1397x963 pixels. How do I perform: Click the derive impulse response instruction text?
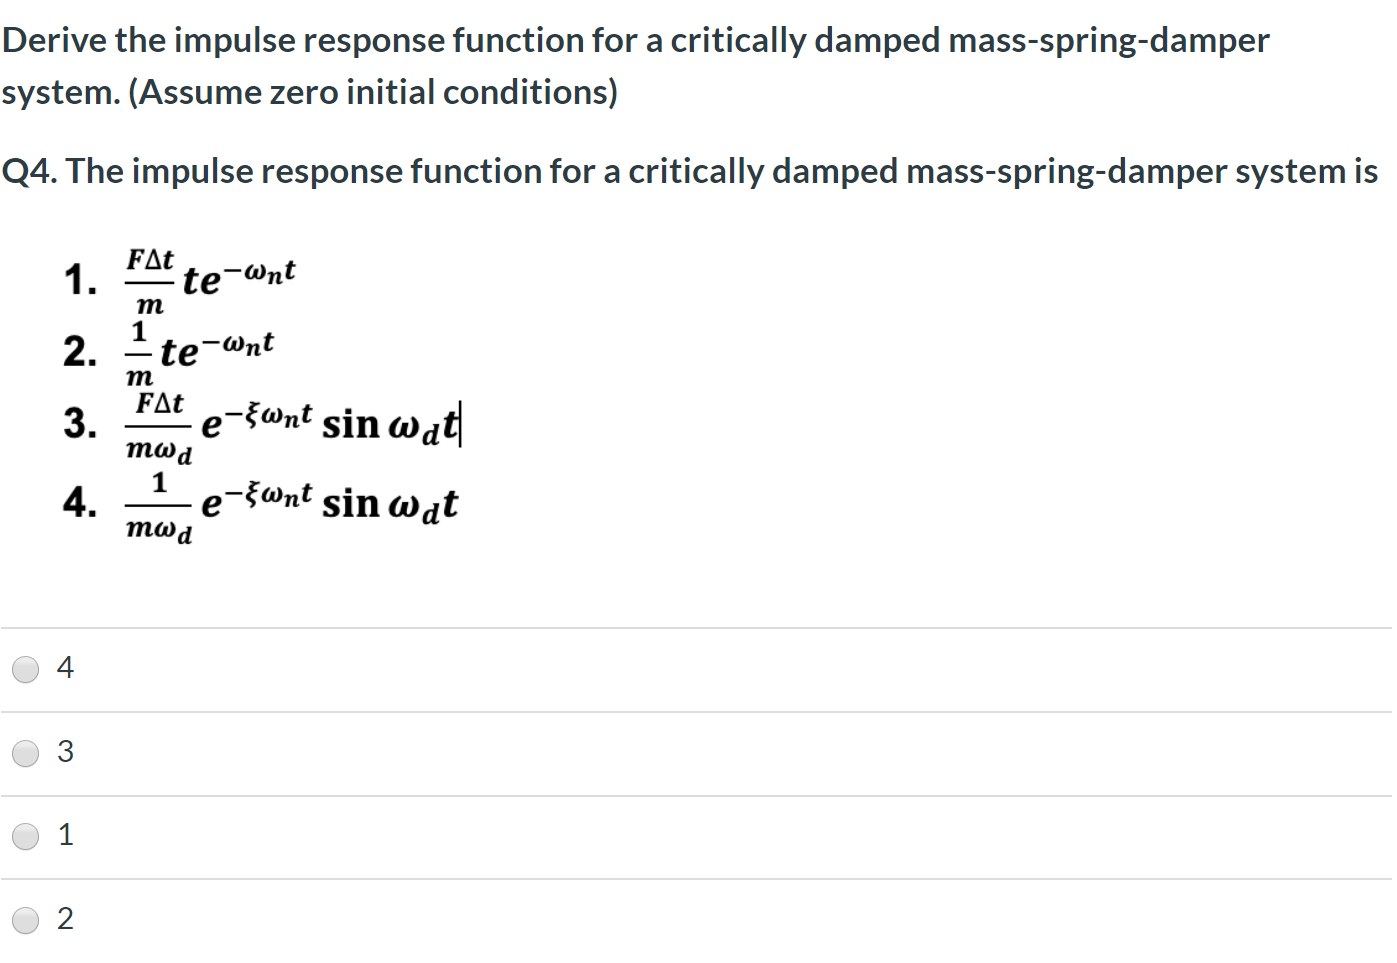pos(635,40)
